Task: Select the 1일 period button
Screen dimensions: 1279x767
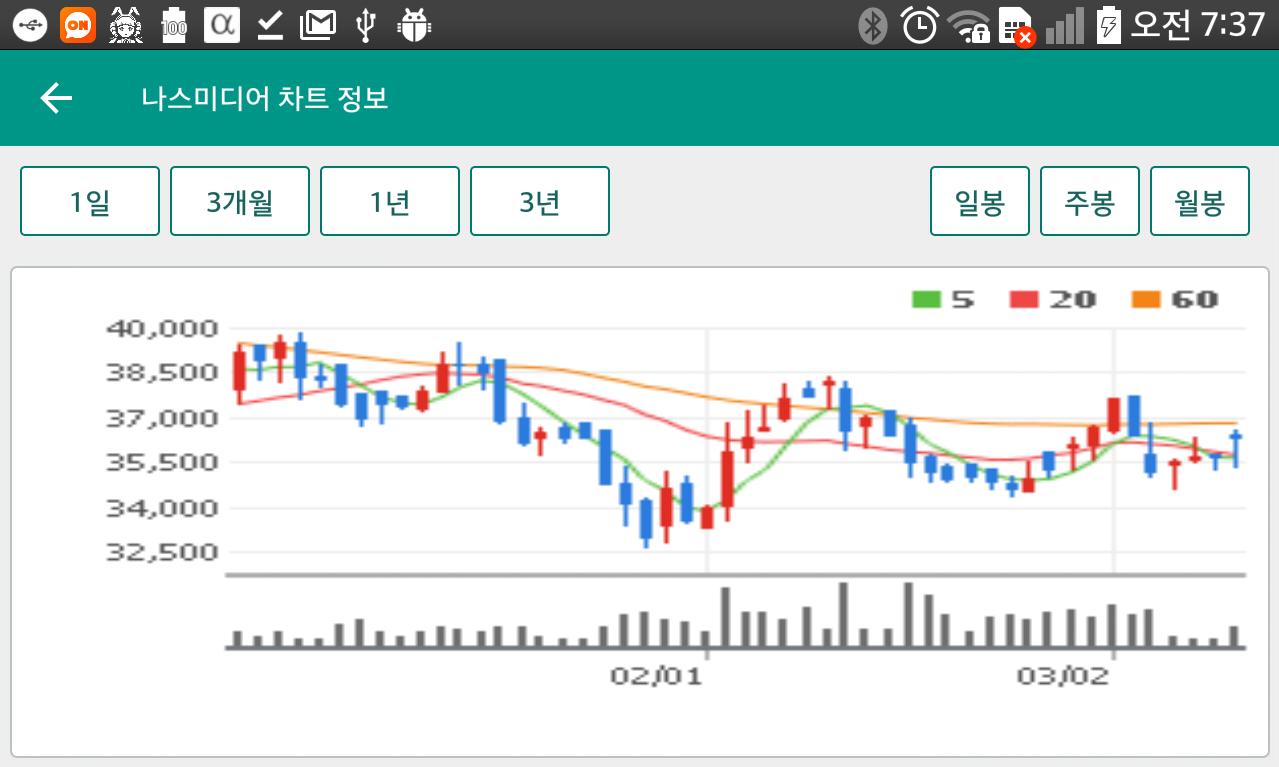Action: pos(90,201)
